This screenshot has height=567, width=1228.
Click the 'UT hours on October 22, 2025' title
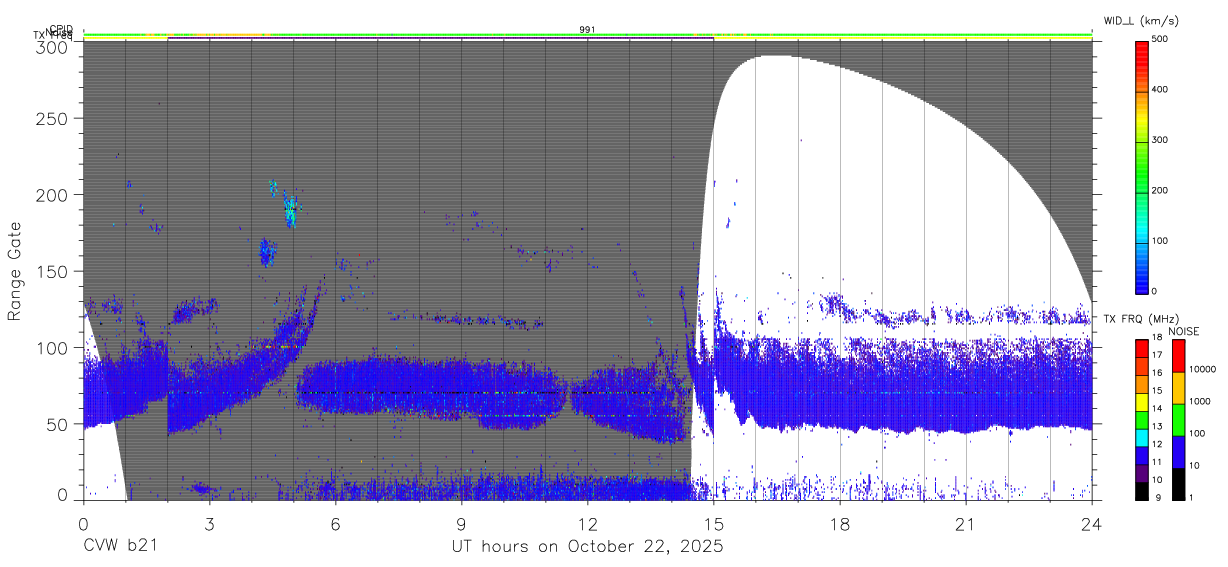tap(587, 547)
